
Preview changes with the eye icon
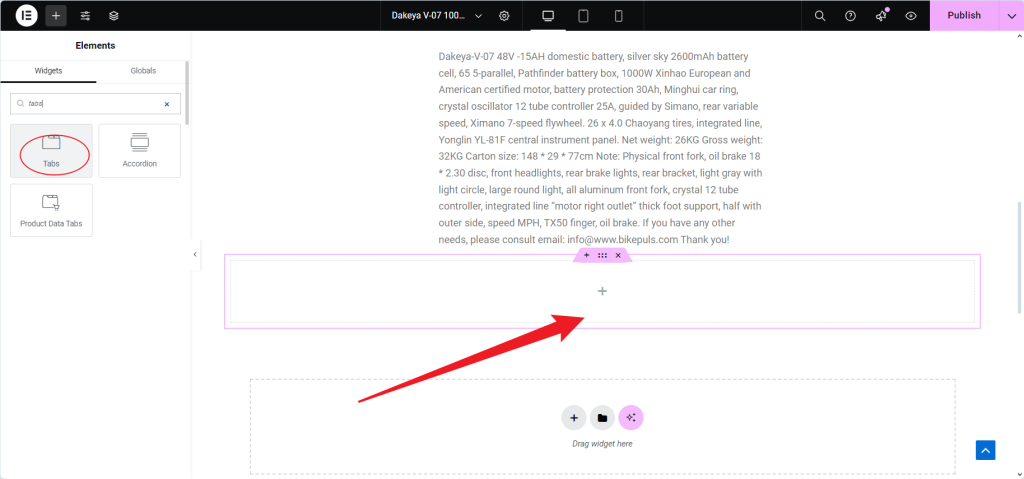click(x=911, y=16)
